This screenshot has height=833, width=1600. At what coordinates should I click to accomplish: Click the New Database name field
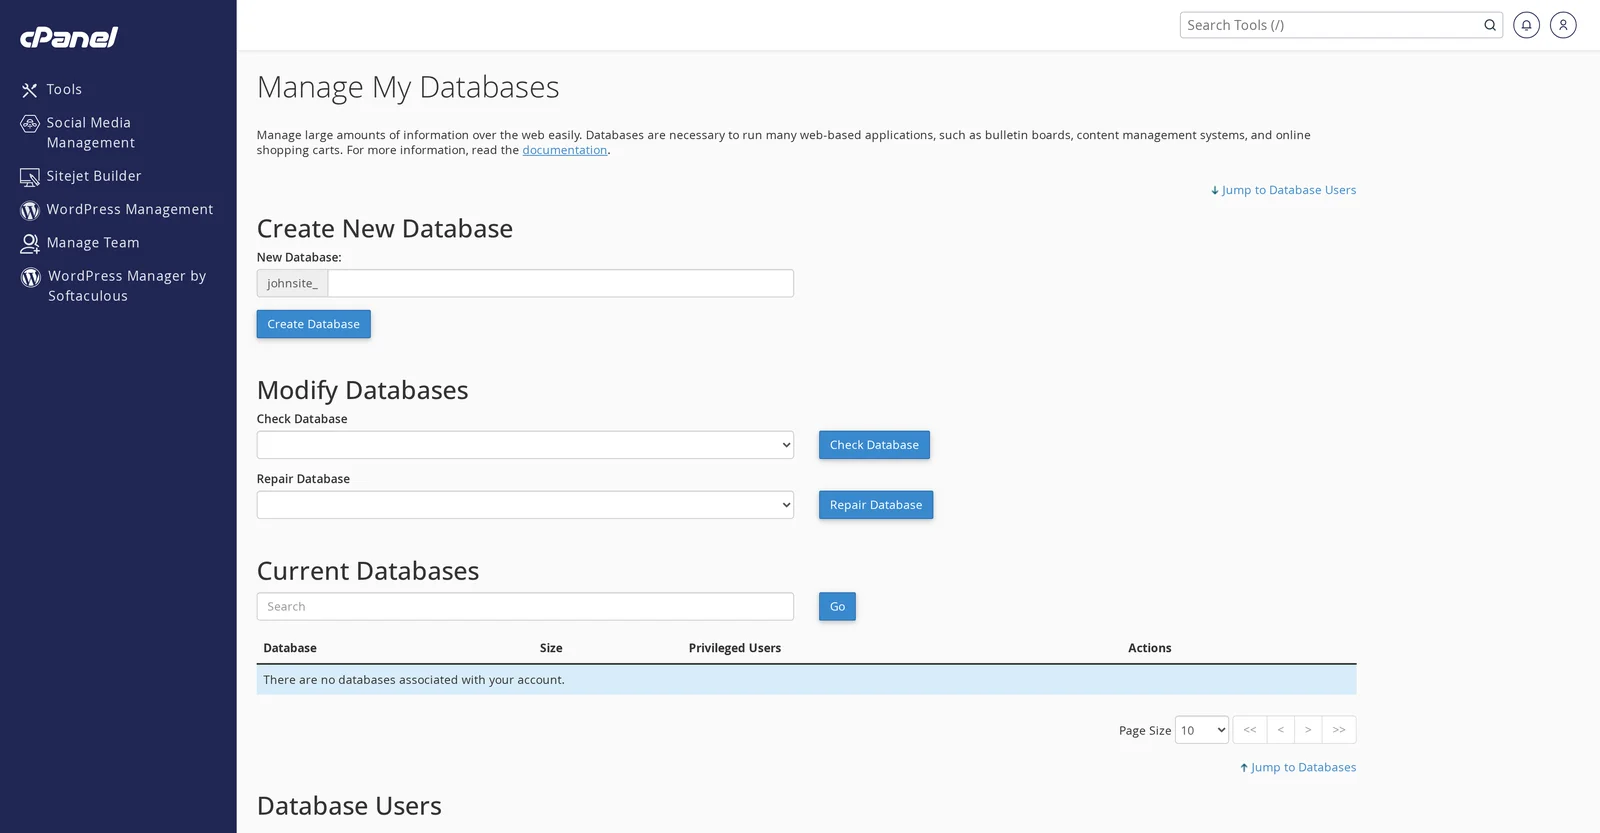coord(560,283)
